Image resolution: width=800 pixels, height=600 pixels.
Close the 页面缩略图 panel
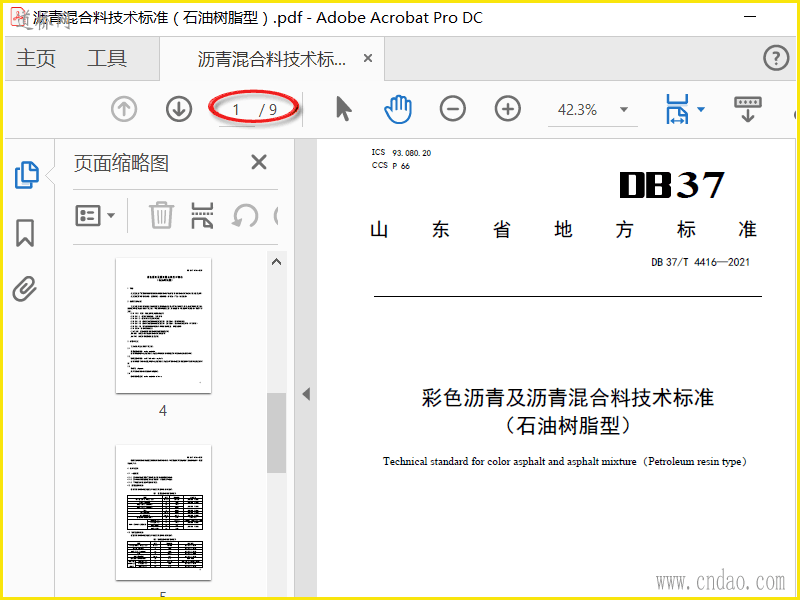point(259,163)
